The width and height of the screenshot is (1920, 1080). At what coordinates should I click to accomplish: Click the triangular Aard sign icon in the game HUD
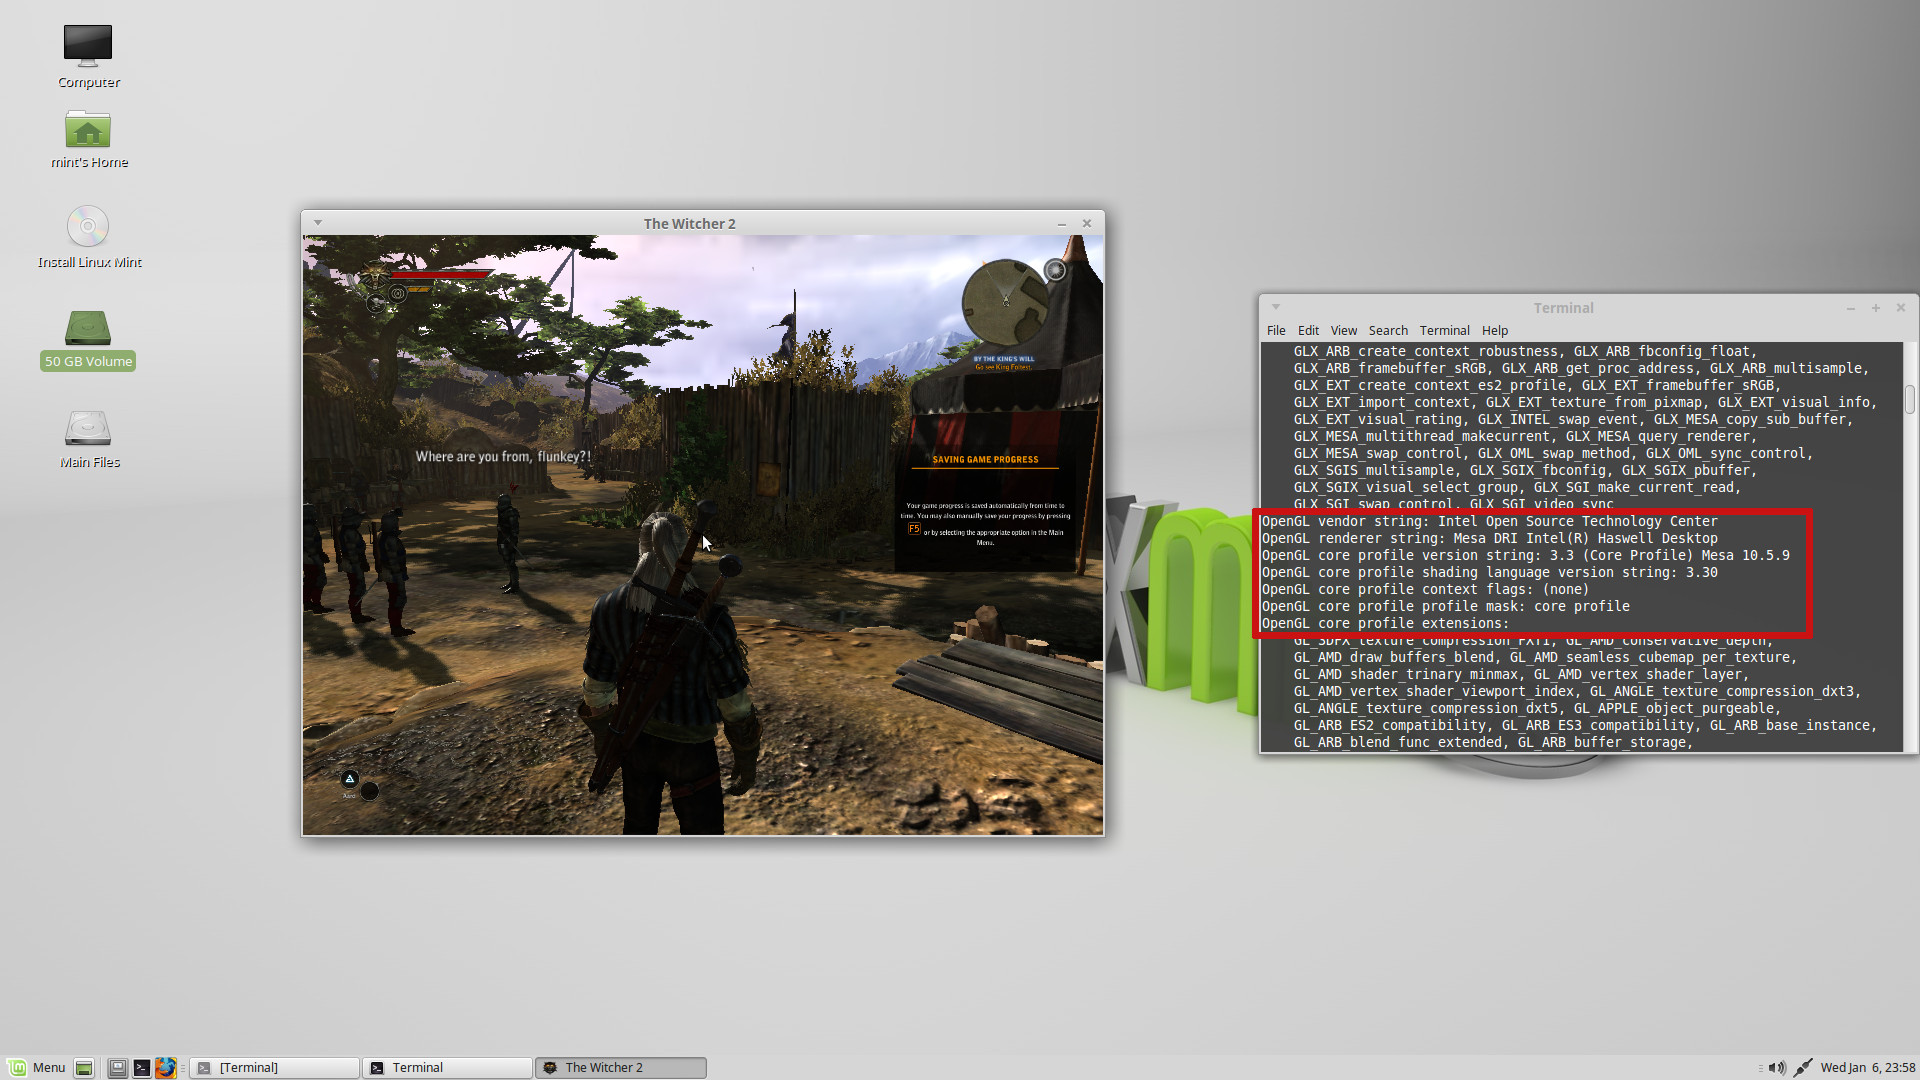click(349, 779)
